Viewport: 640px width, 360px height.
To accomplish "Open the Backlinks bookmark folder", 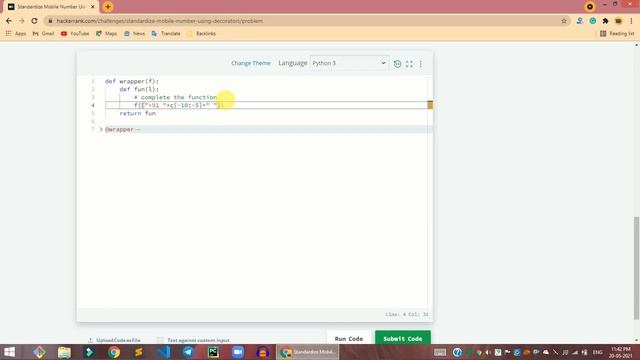I will pyautogui.click(x=201, y=33).
